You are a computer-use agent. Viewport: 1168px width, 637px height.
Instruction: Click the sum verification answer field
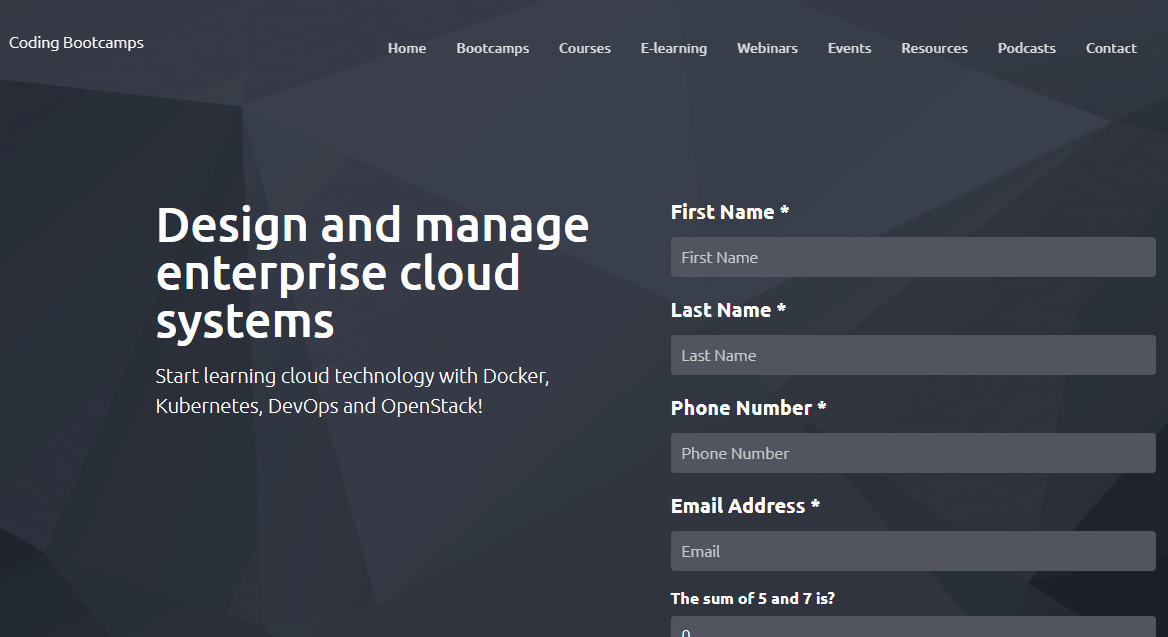point(912,630)
